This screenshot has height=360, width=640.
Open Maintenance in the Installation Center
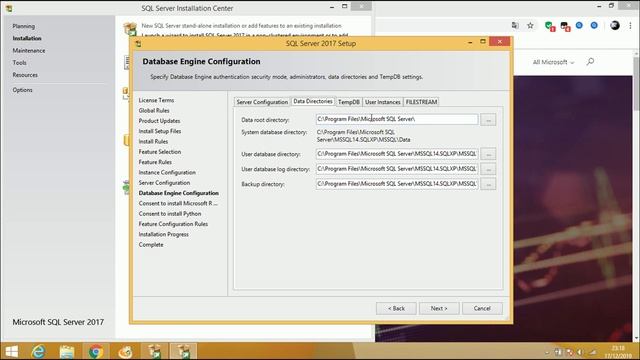(x=29, y=51)
